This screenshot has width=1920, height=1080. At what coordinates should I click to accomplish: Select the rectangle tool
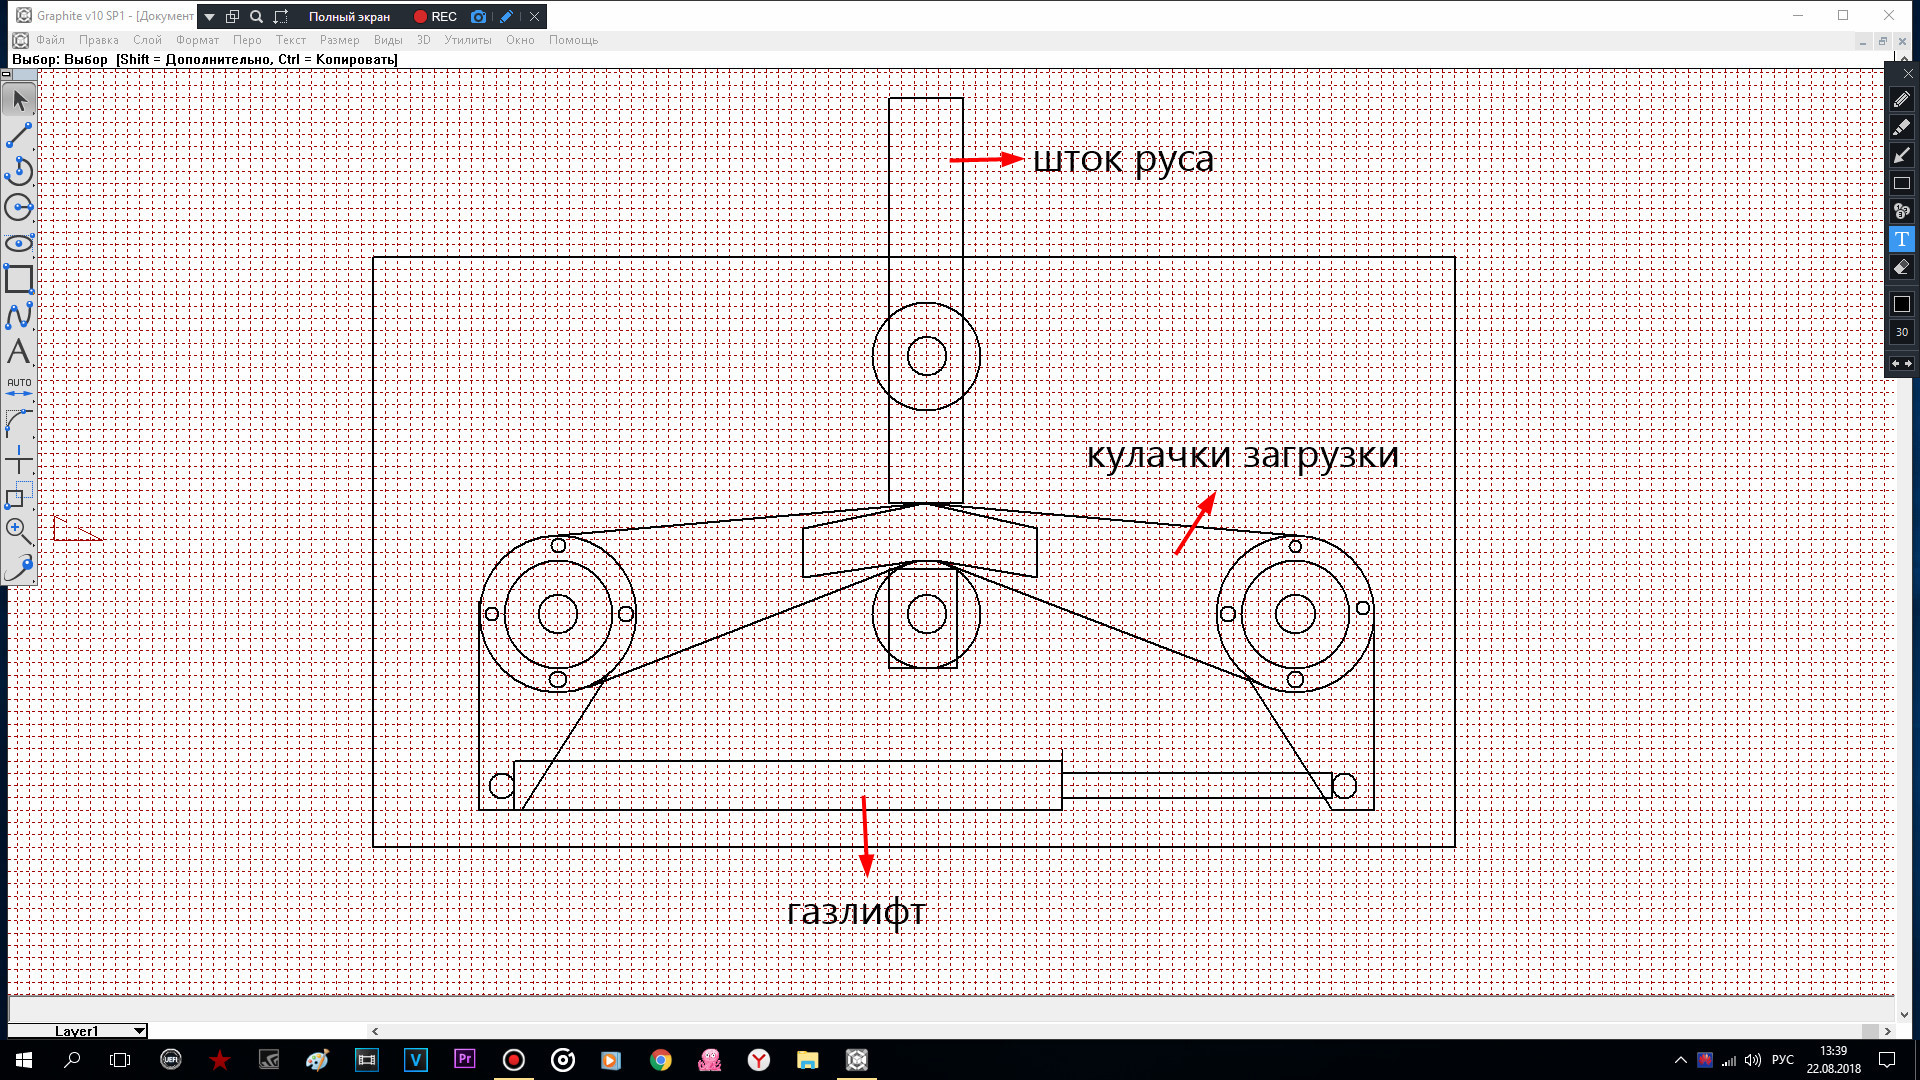point(19,279)
